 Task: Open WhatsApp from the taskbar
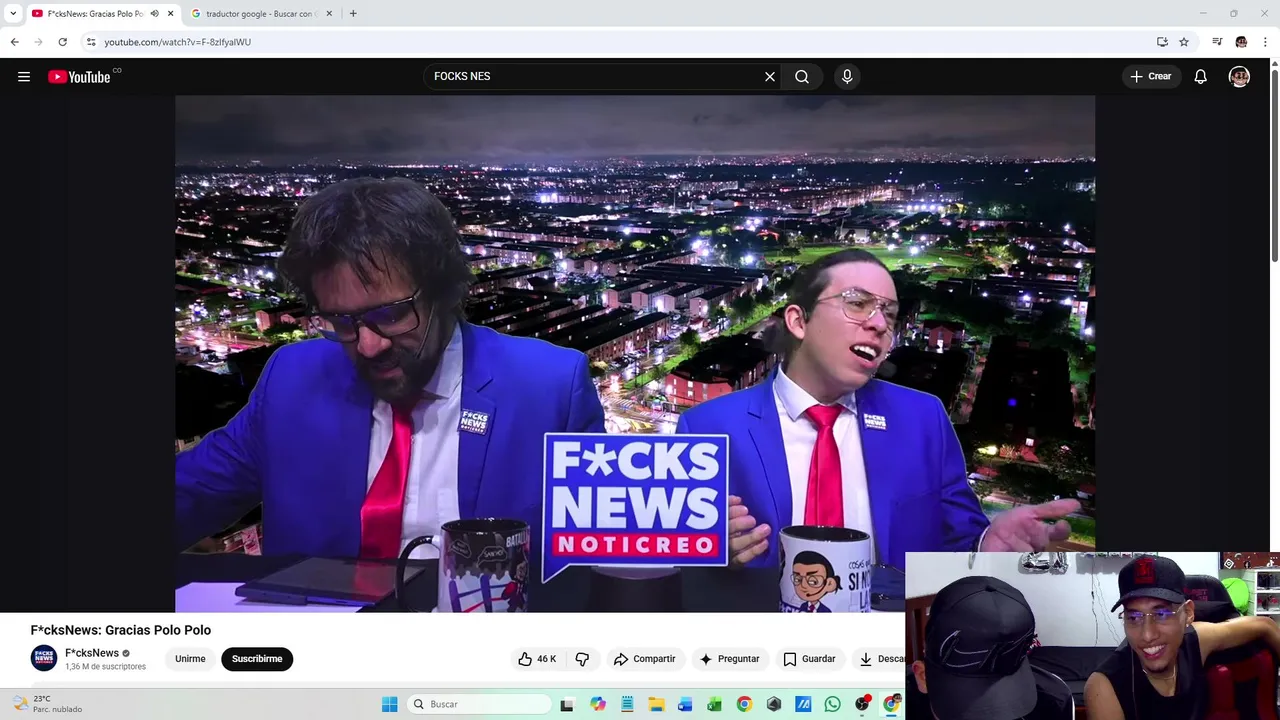832,704
